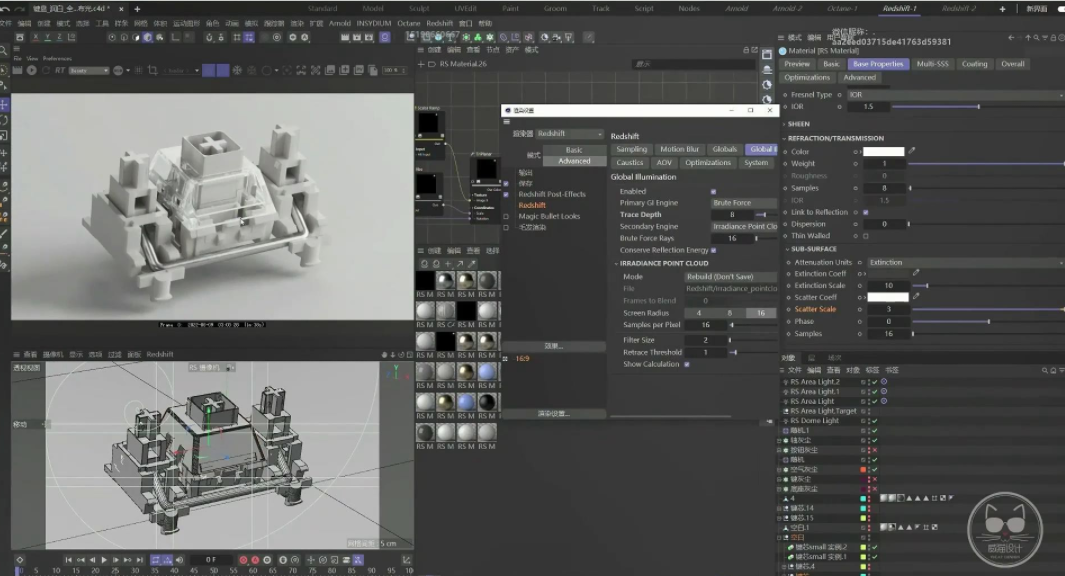Click the red record keyframe button
The width and height of the screenshot is (1065, 576).
(x=243, y=560)
